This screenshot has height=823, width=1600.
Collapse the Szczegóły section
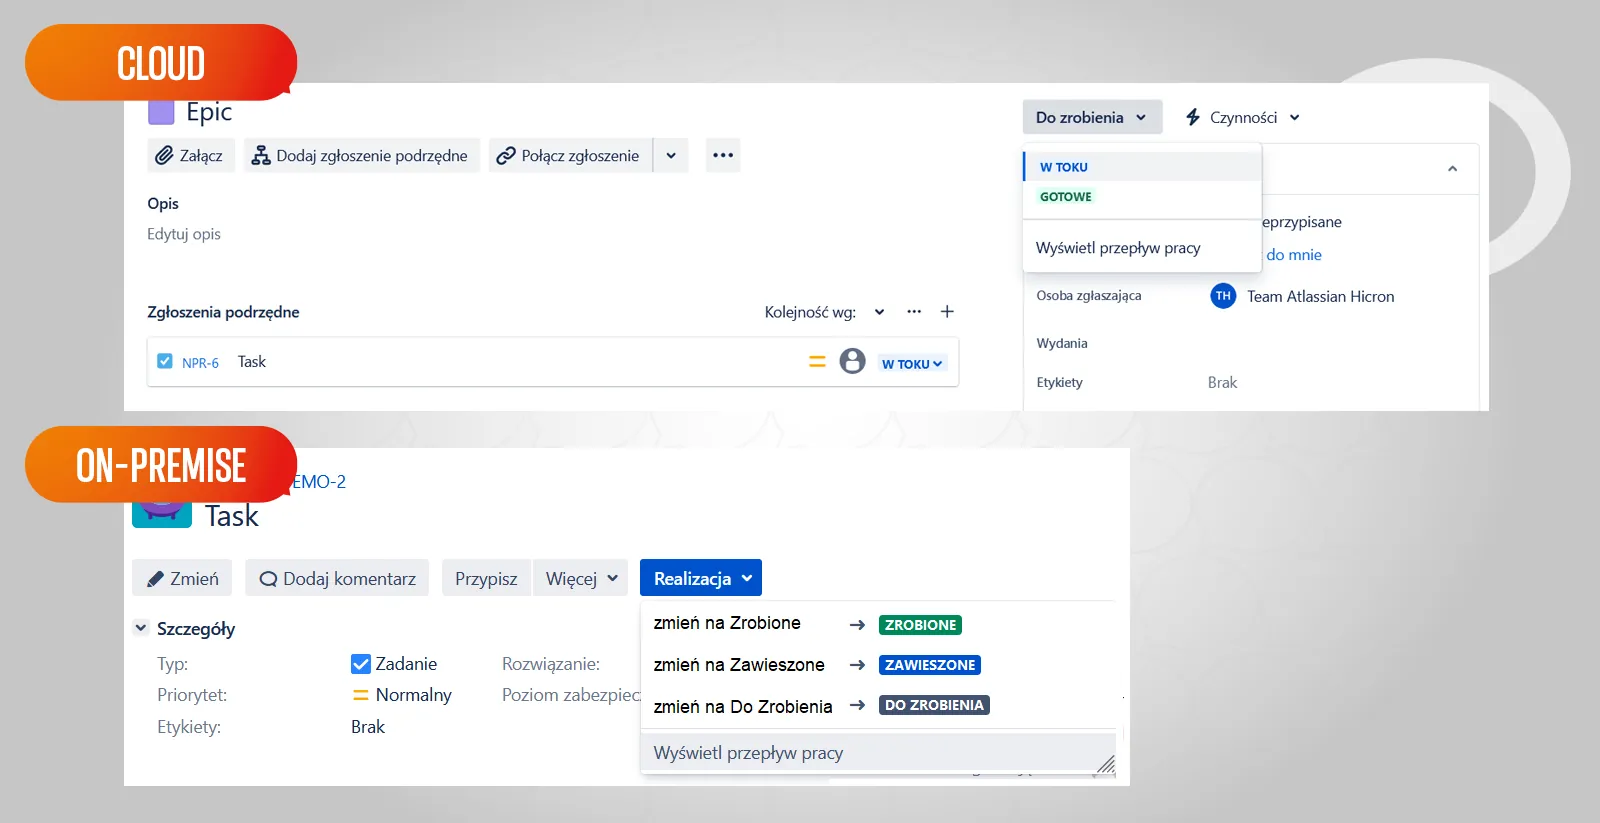click(141, 628)
